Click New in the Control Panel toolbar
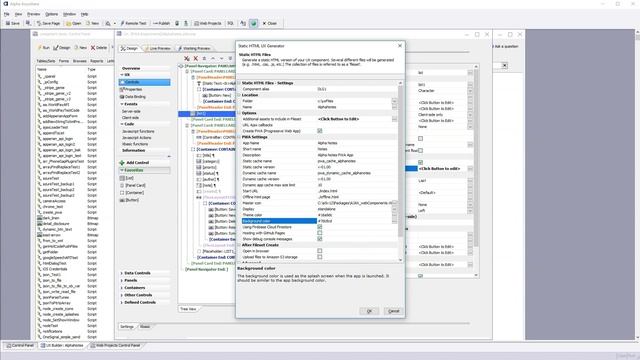This screenshot has width=640, height=360. click(80, 48)
